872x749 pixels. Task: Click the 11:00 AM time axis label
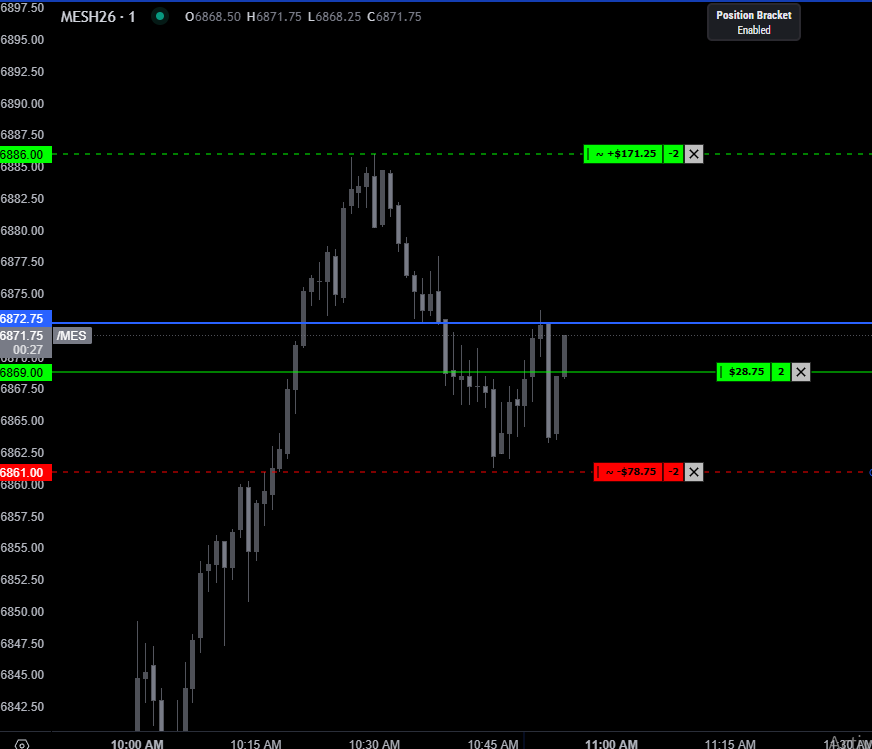pos(611,743)
